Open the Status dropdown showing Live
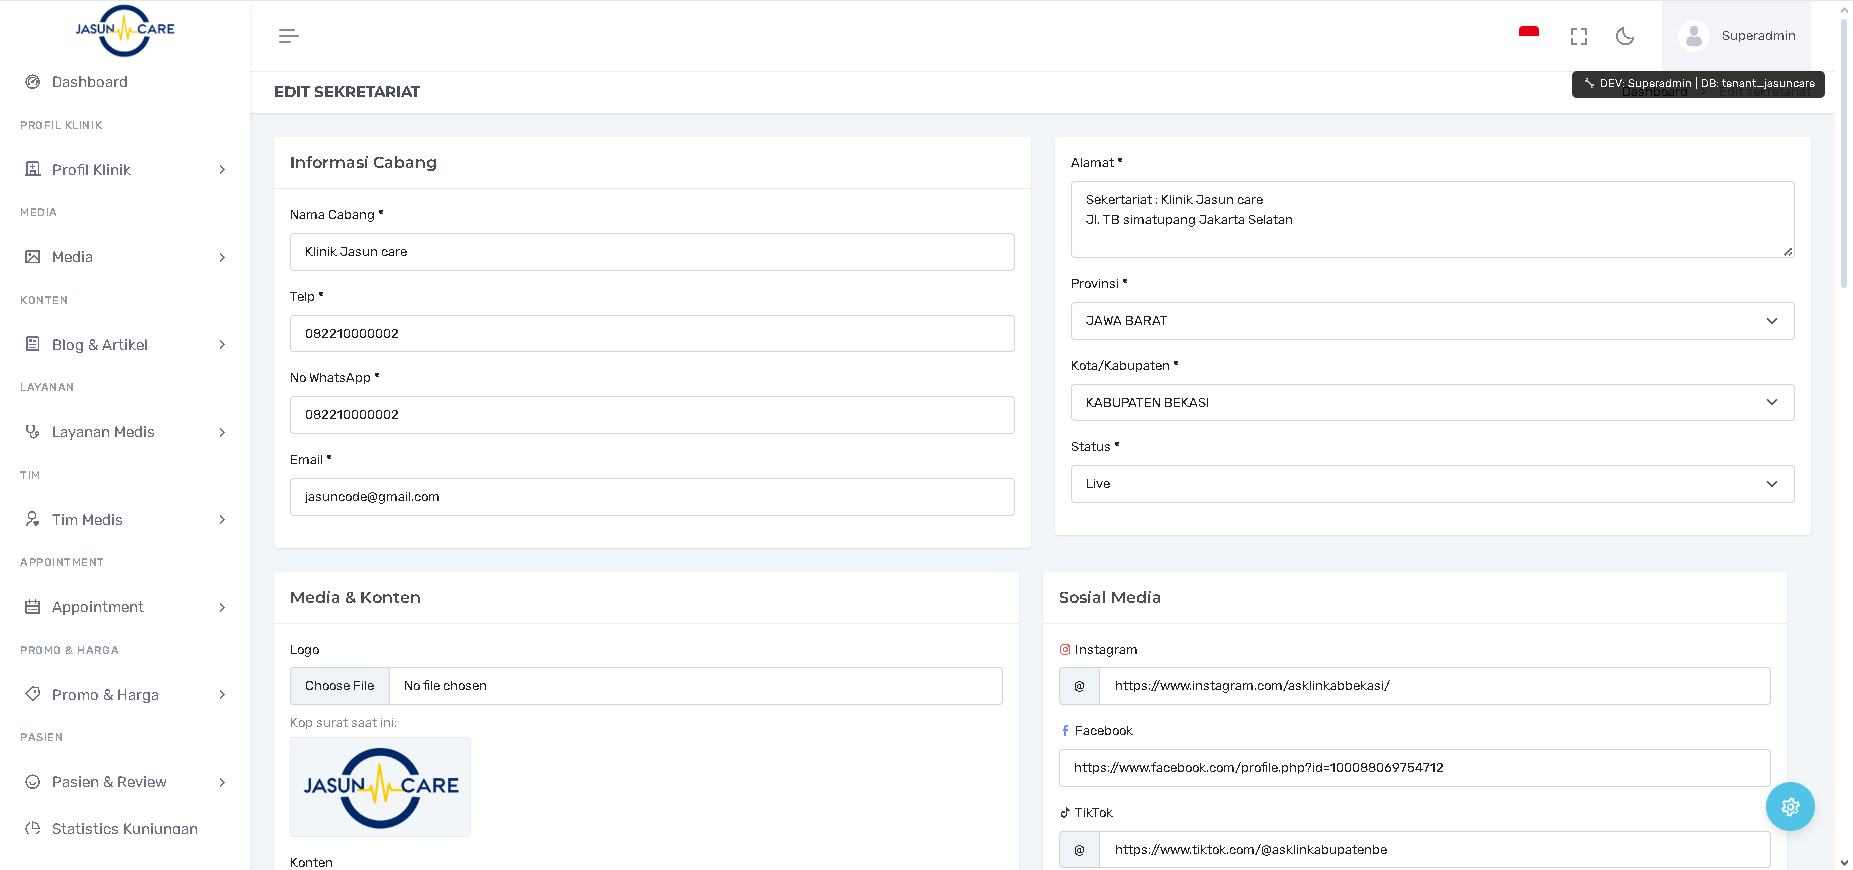The width and height of the screenshot is (1853, 870). point(1431,484)
